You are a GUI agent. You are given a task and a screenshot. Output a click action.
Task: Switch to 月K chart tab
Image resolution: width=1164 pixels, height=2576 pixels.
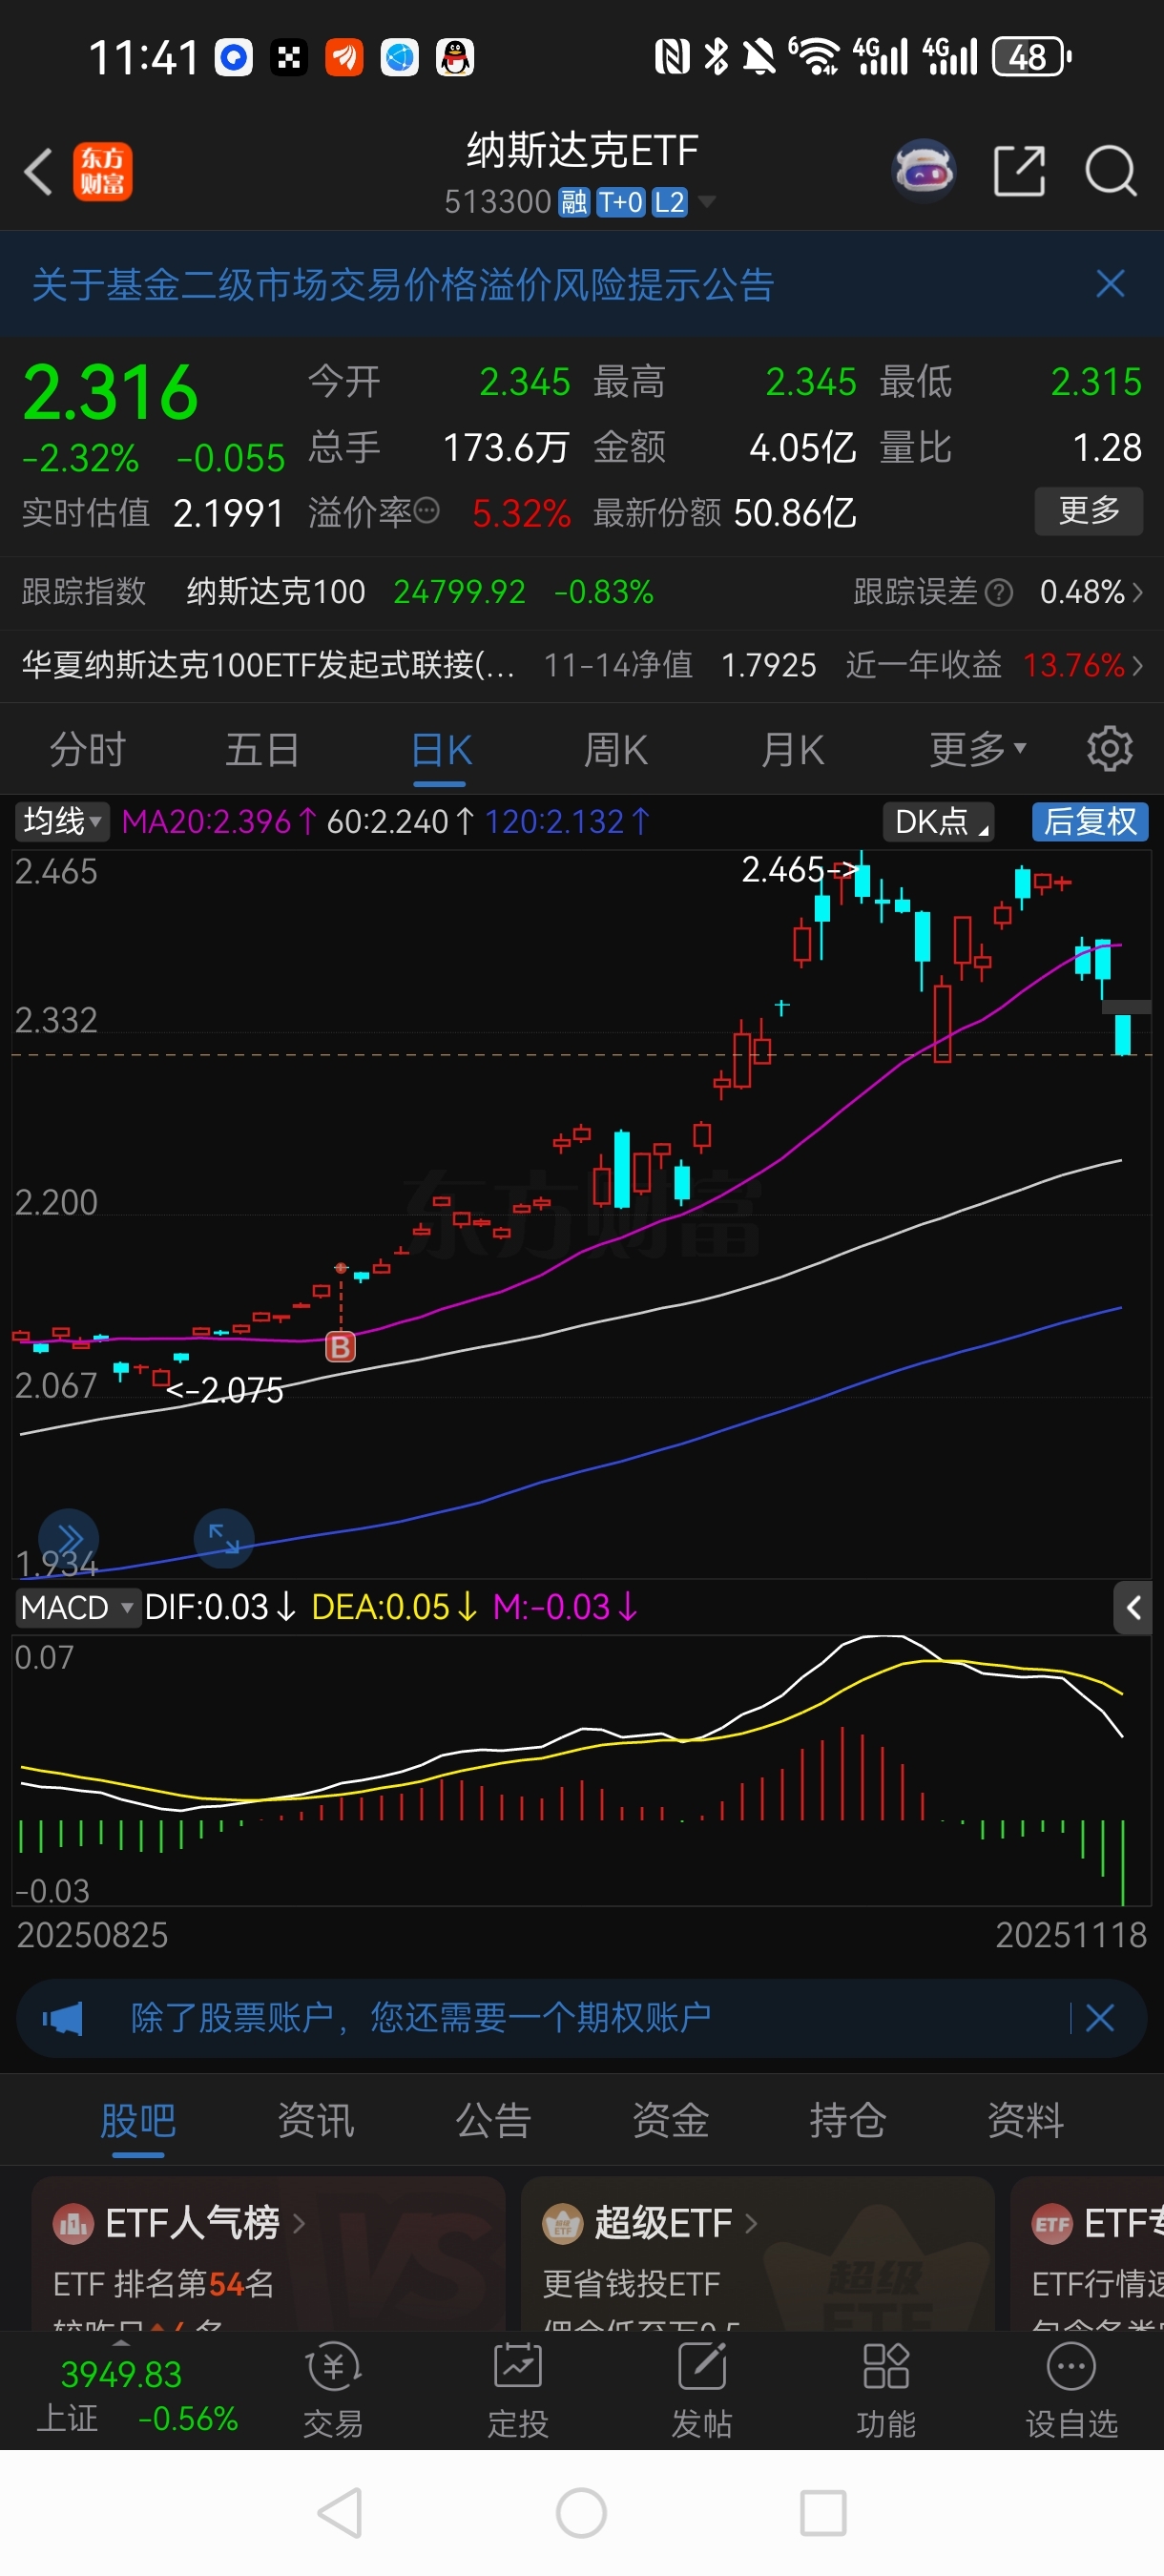pyautogui.click(x=792, y=750)
